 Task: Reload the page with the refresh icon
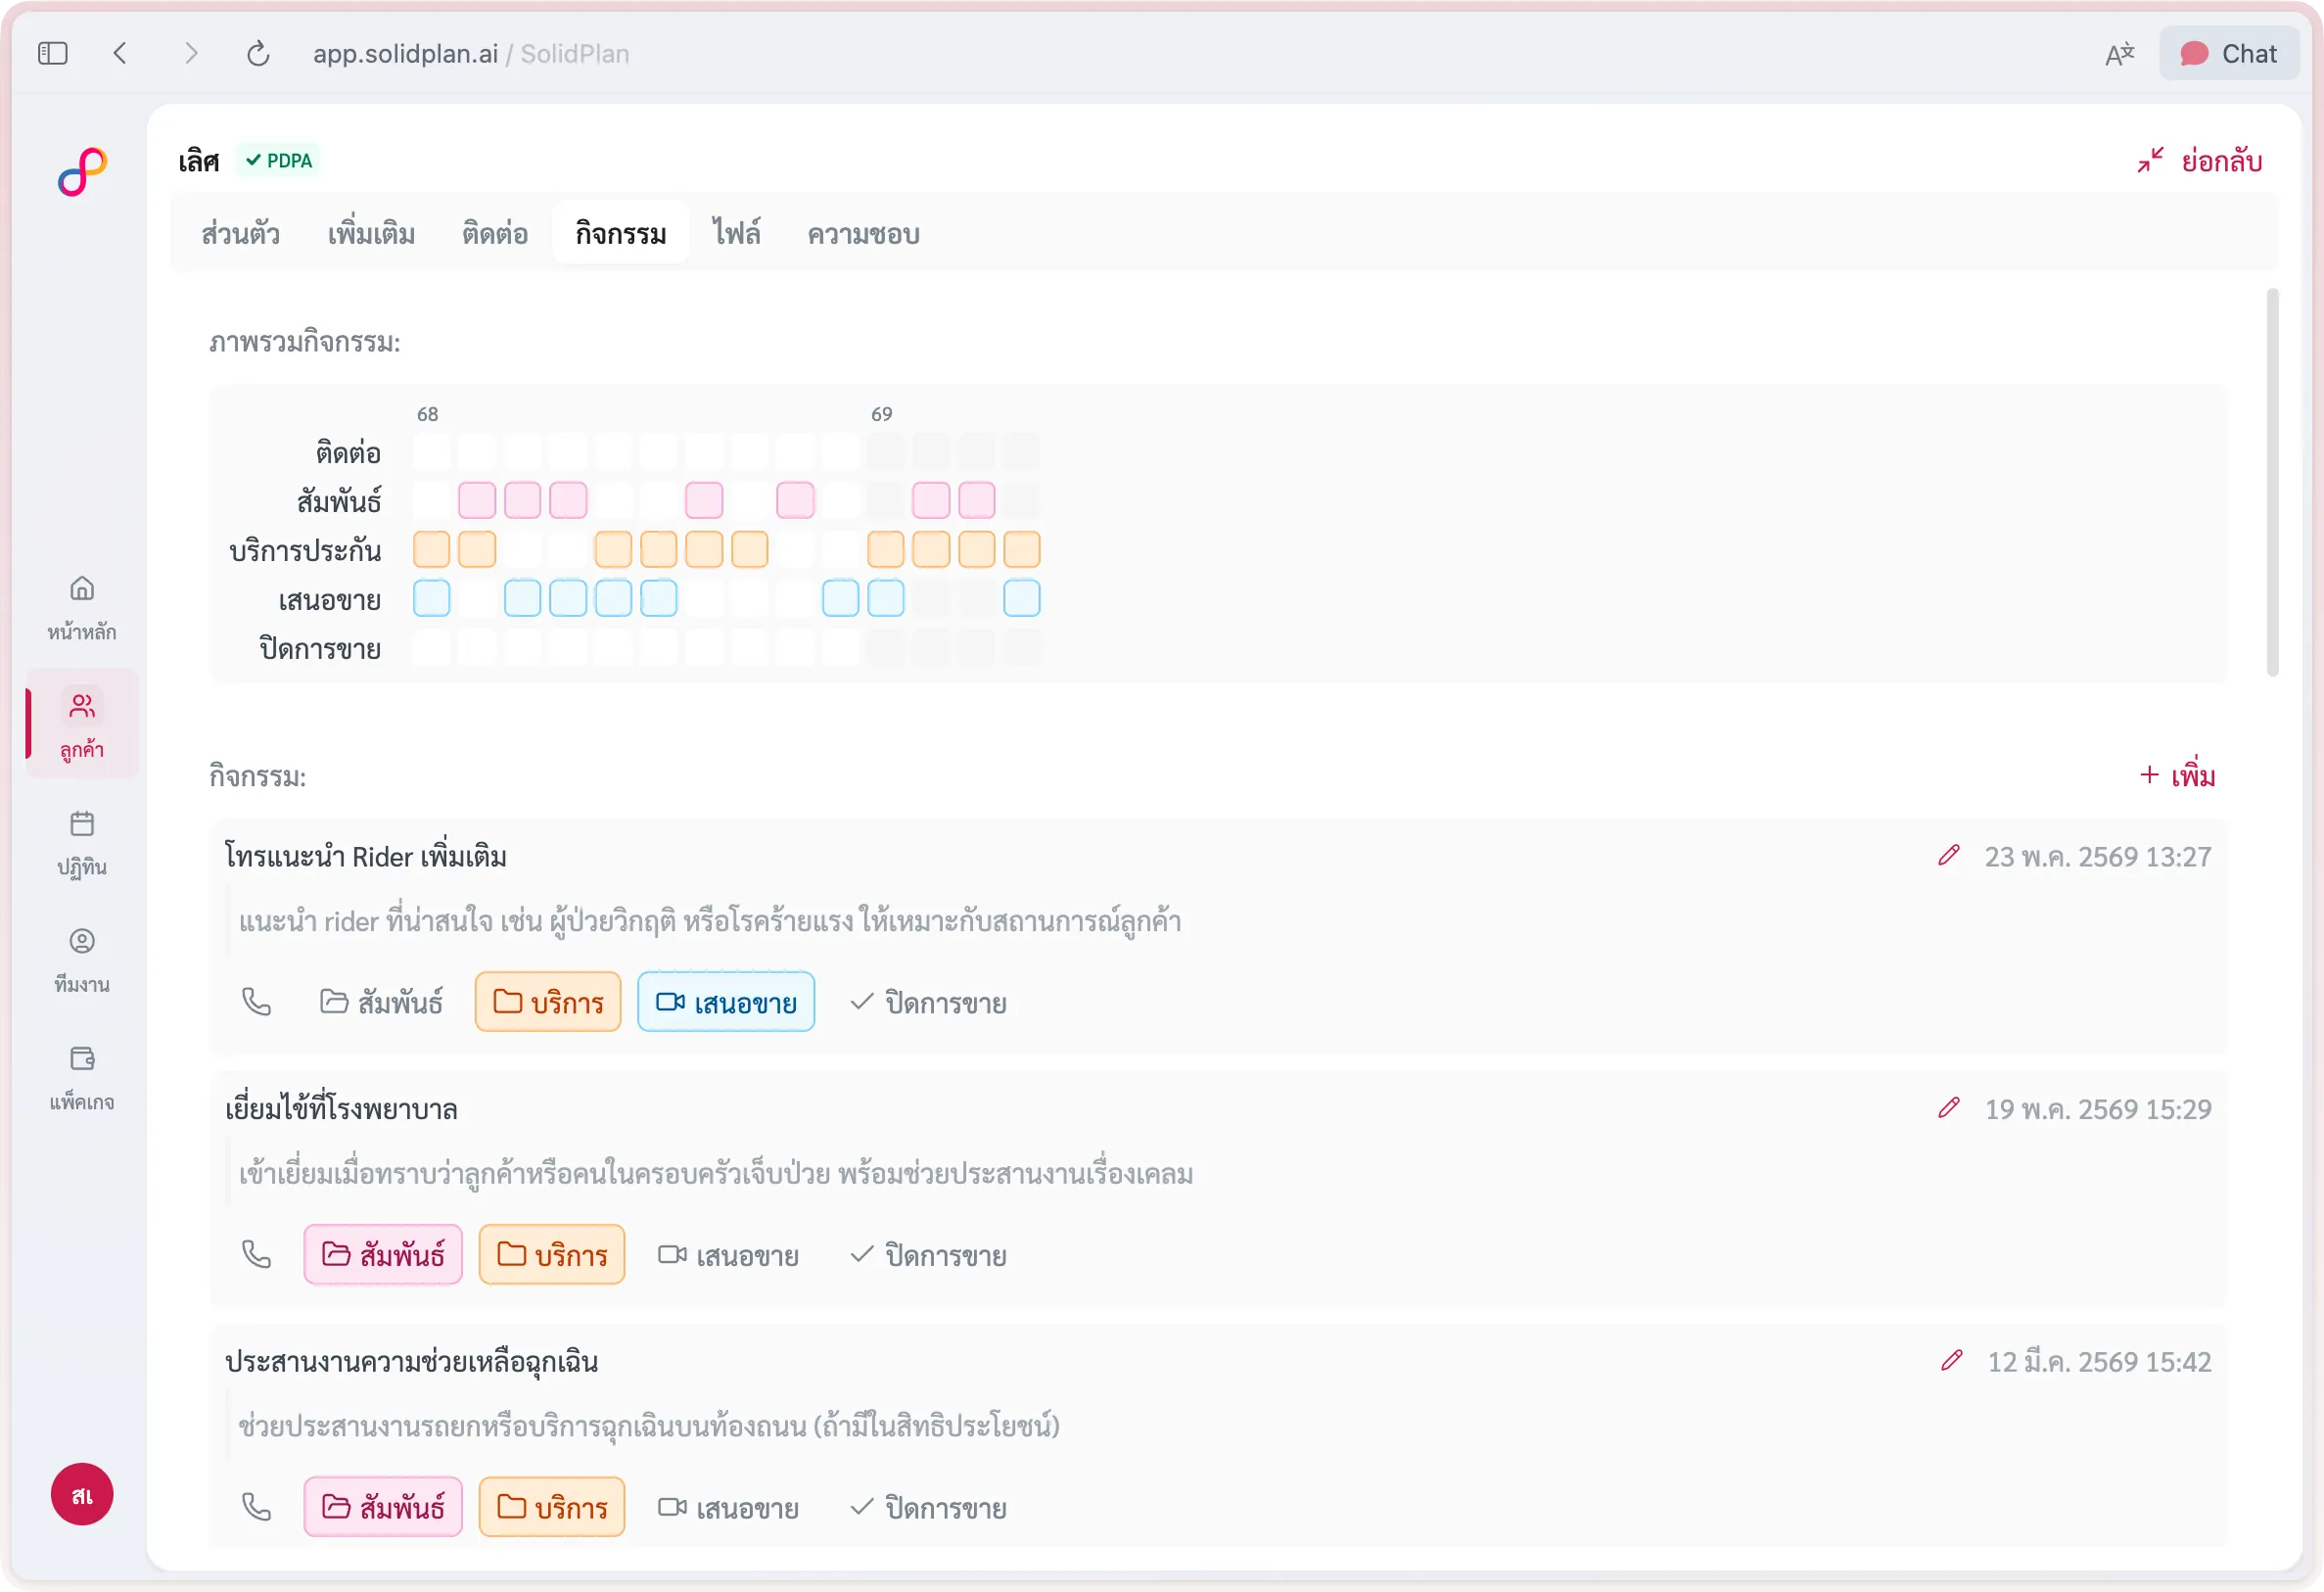[x=258, y=53]
